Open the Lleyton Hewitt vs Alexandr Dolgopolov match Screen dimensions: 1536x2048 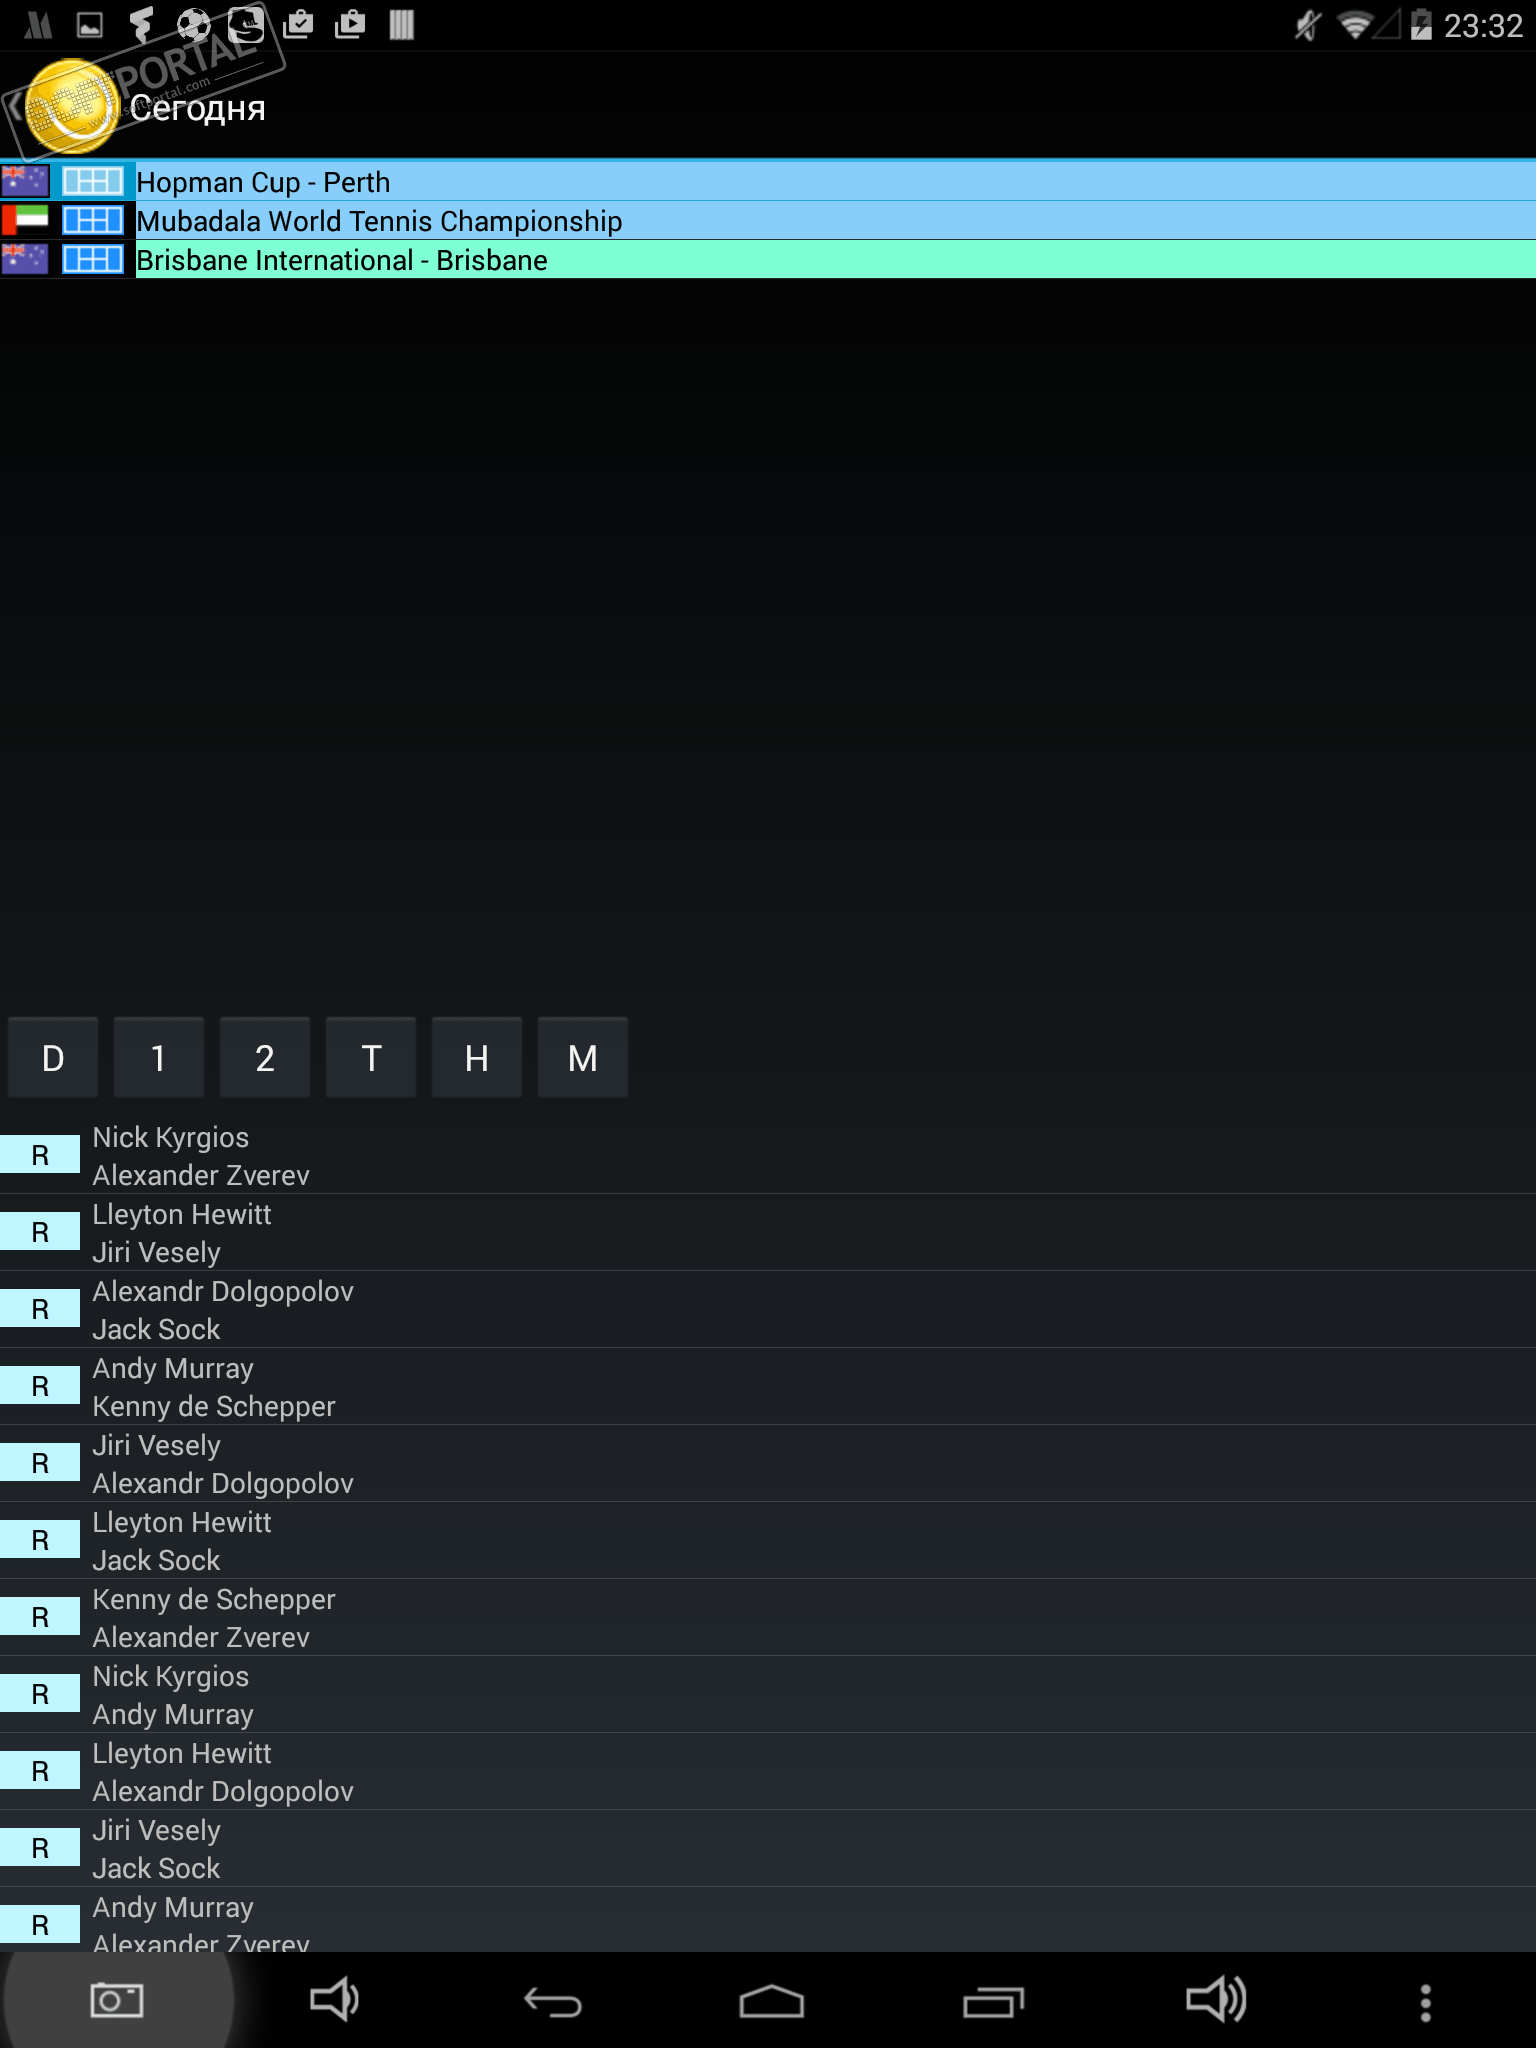pos(768,1771)
